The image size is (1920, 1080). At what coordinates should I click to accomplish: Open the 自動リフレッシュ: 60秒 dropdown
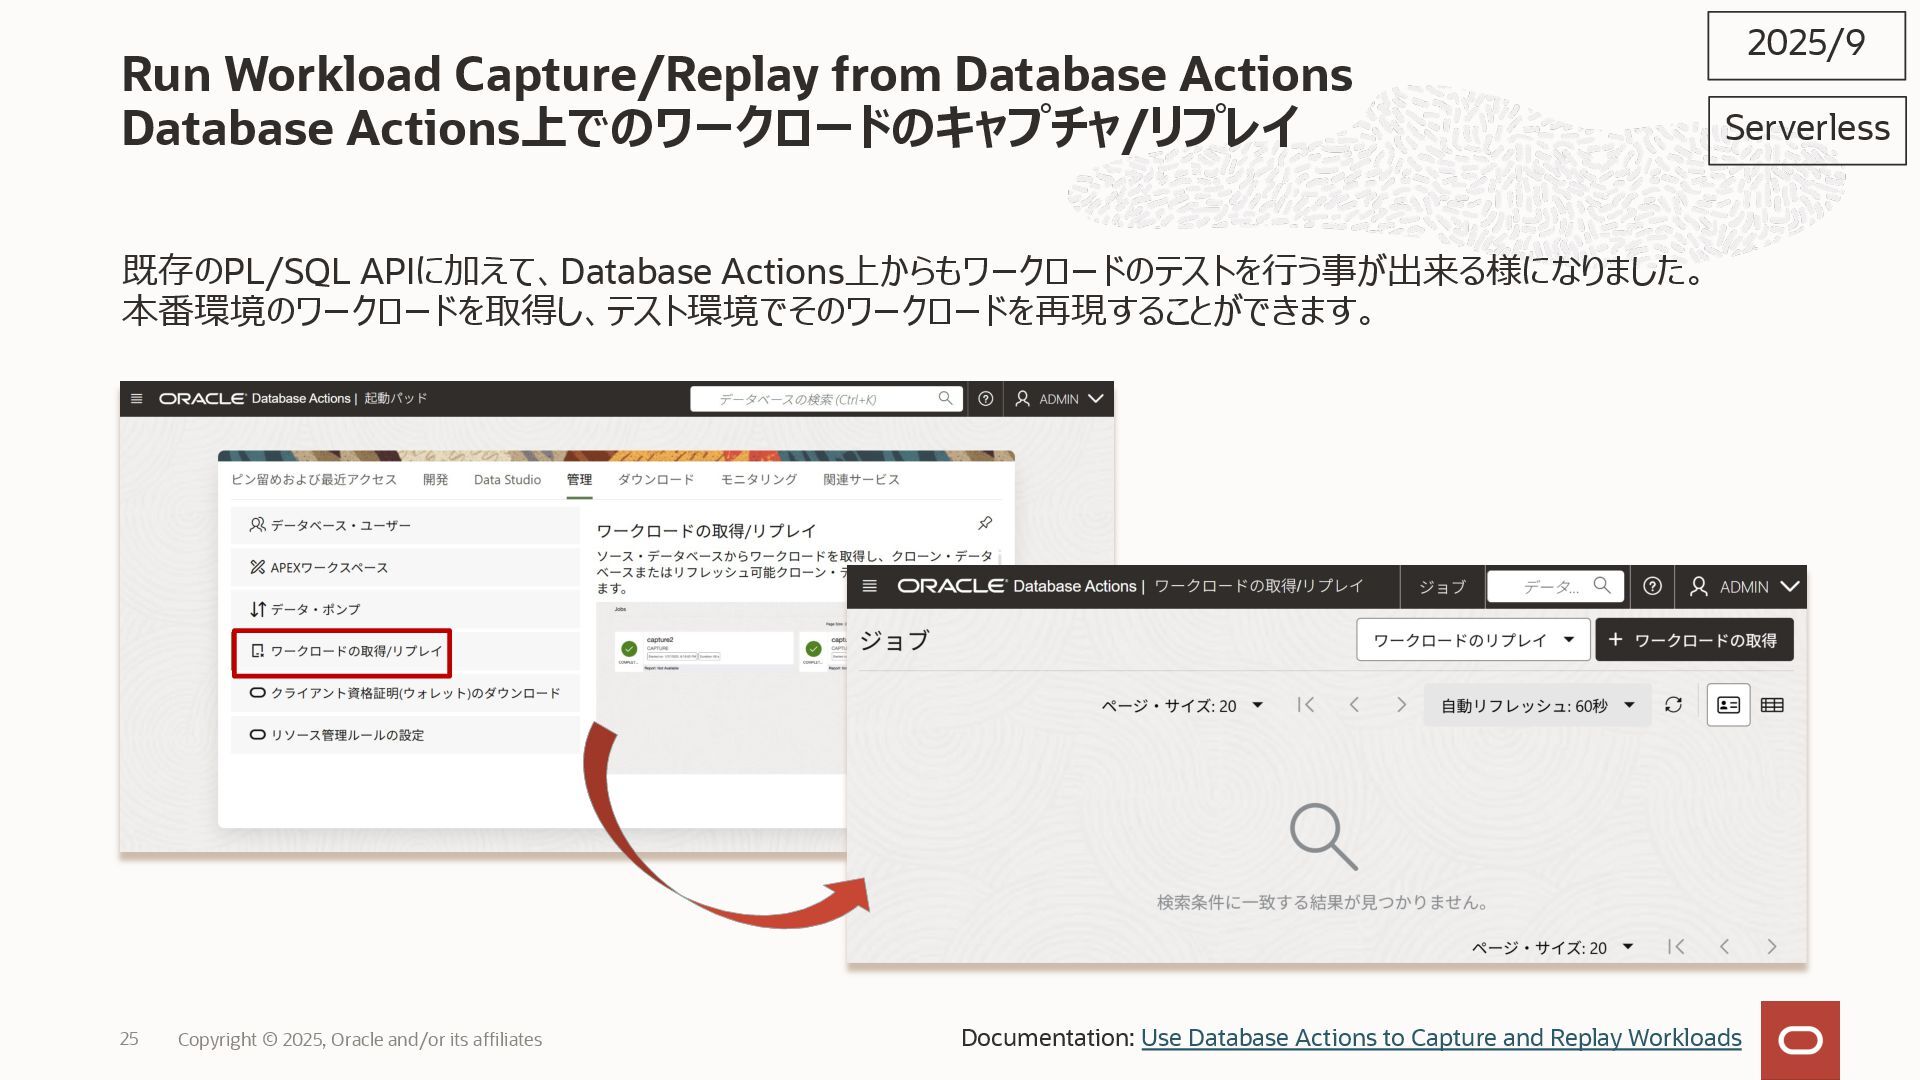coord(1537,706)
